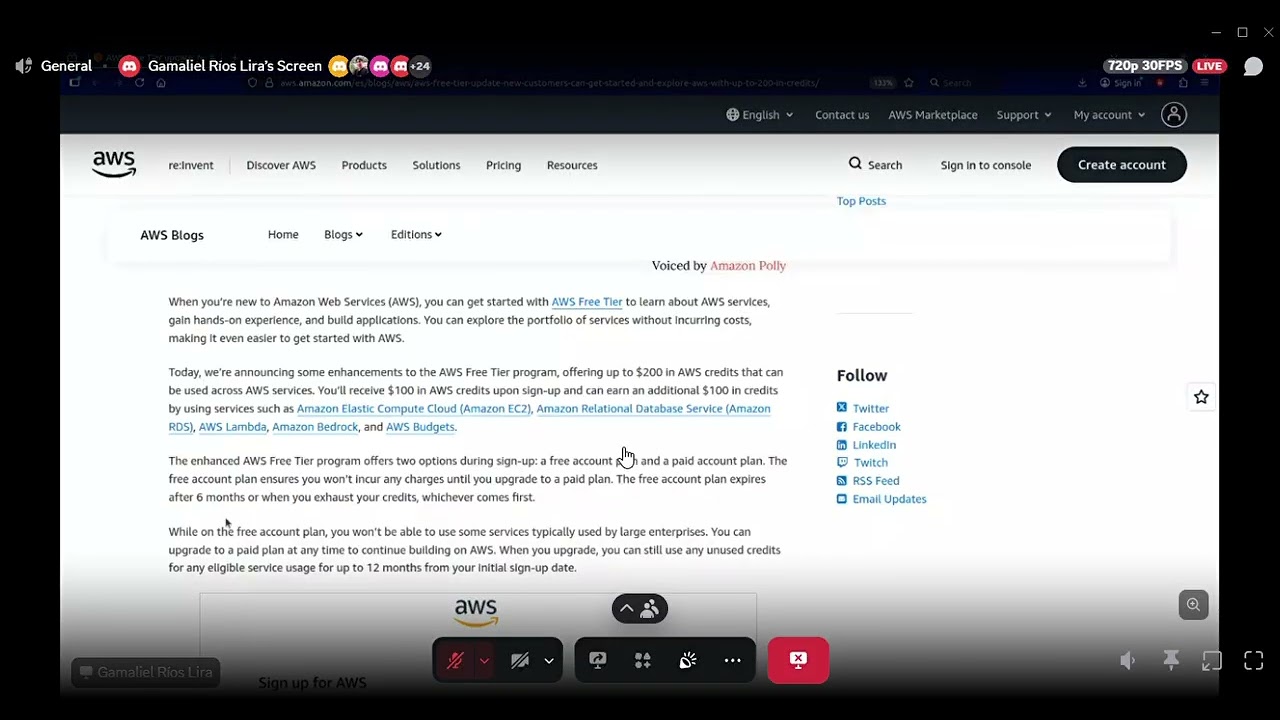
Task: Open the Amazon Bedrock link
Action: click(315, 426)
